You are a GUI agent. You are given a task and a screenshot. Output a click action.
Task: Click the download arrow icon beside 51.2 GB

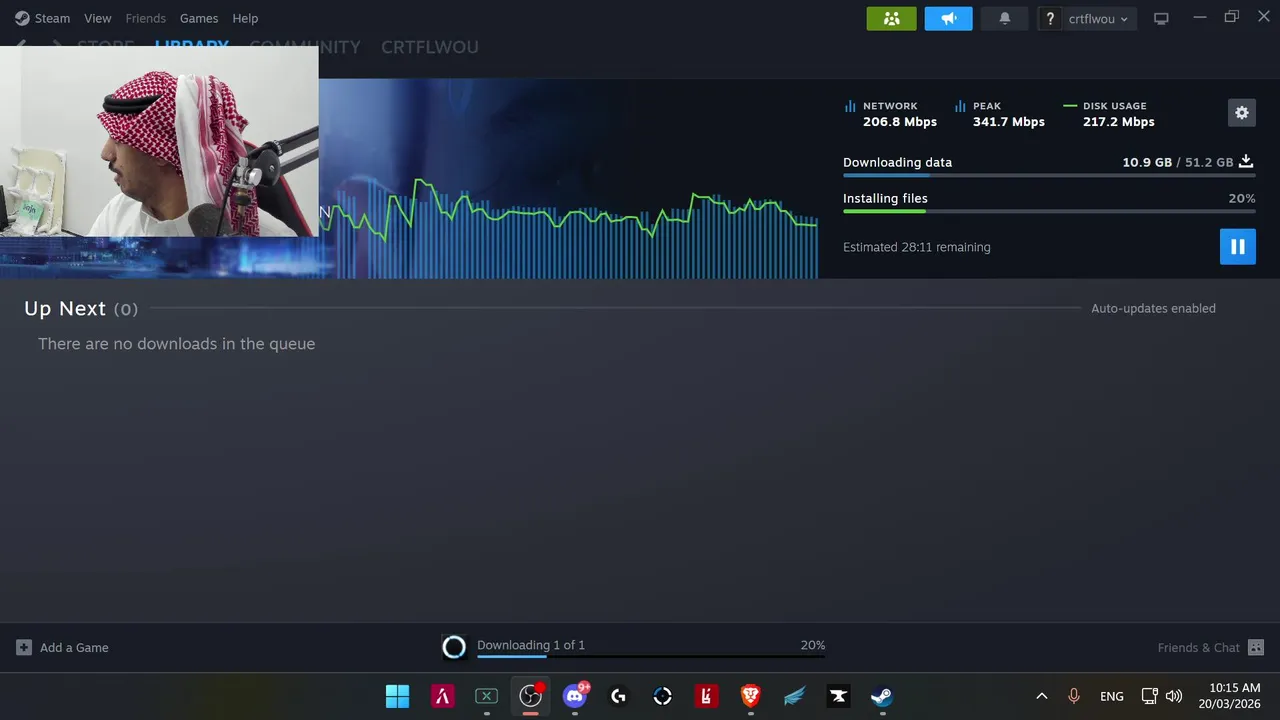tap(1246, 161)
